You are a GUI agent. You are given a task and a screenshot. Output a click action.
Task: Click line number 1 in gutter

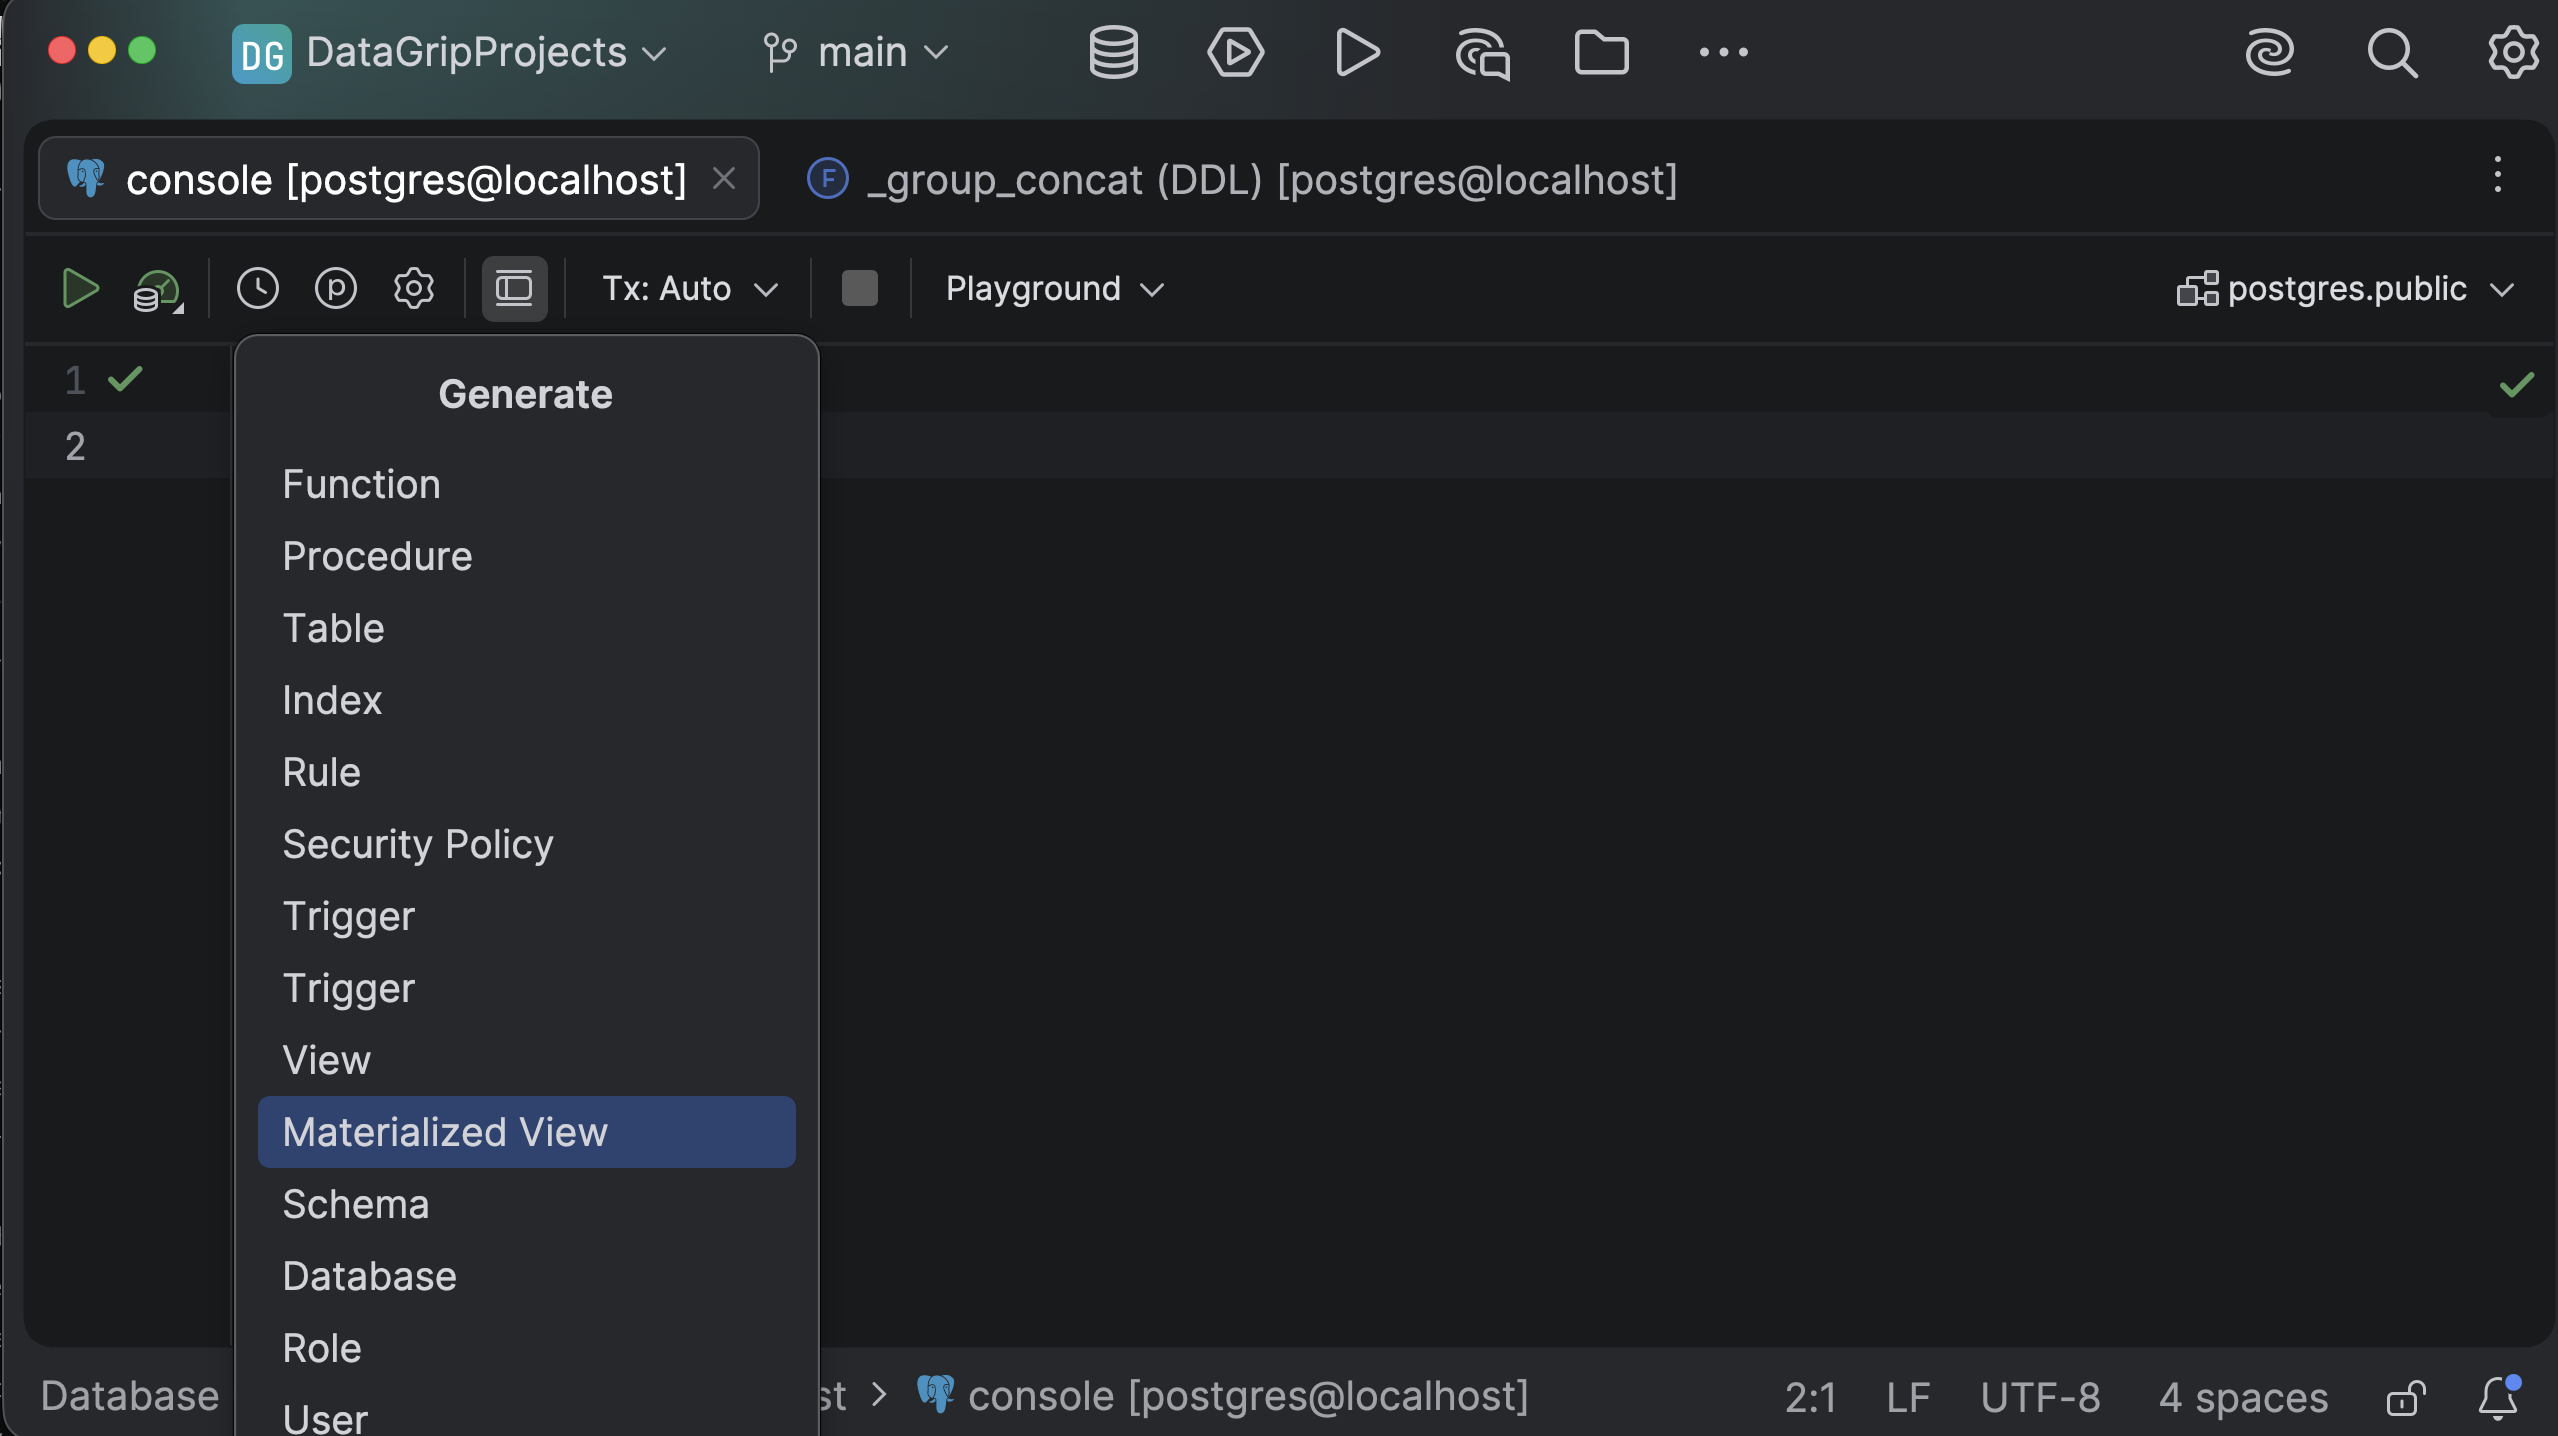[75, 380]
